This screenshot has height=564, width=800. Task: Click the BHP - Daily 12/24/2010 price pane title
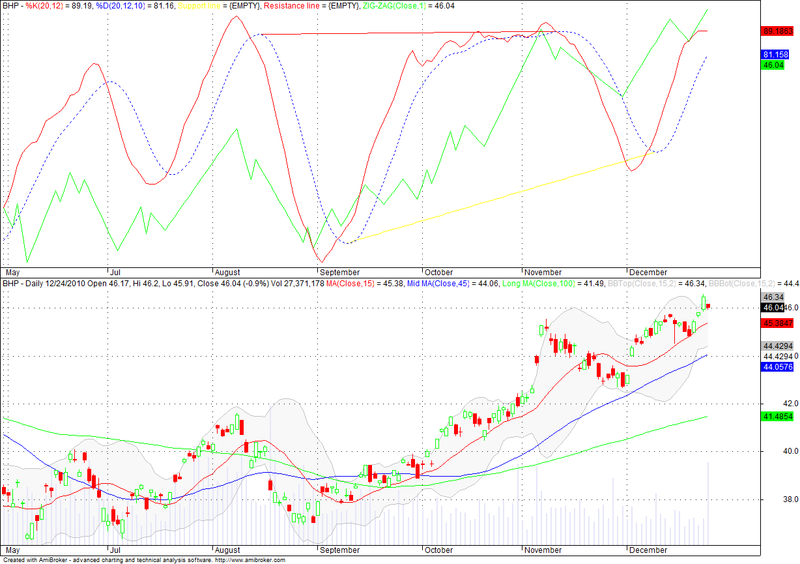click(43, 283)
